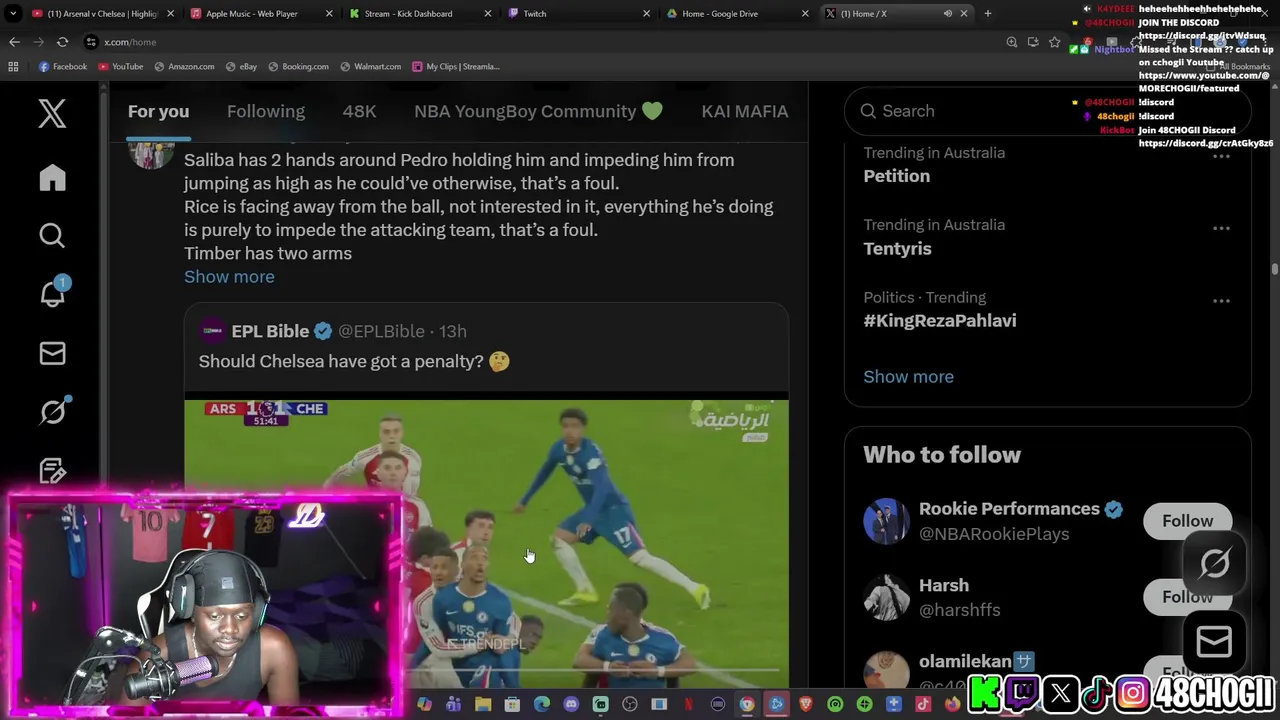Open Notifications via the bell icon
Viewport: 1280px width, 720px height.
[x=52, y=294]
